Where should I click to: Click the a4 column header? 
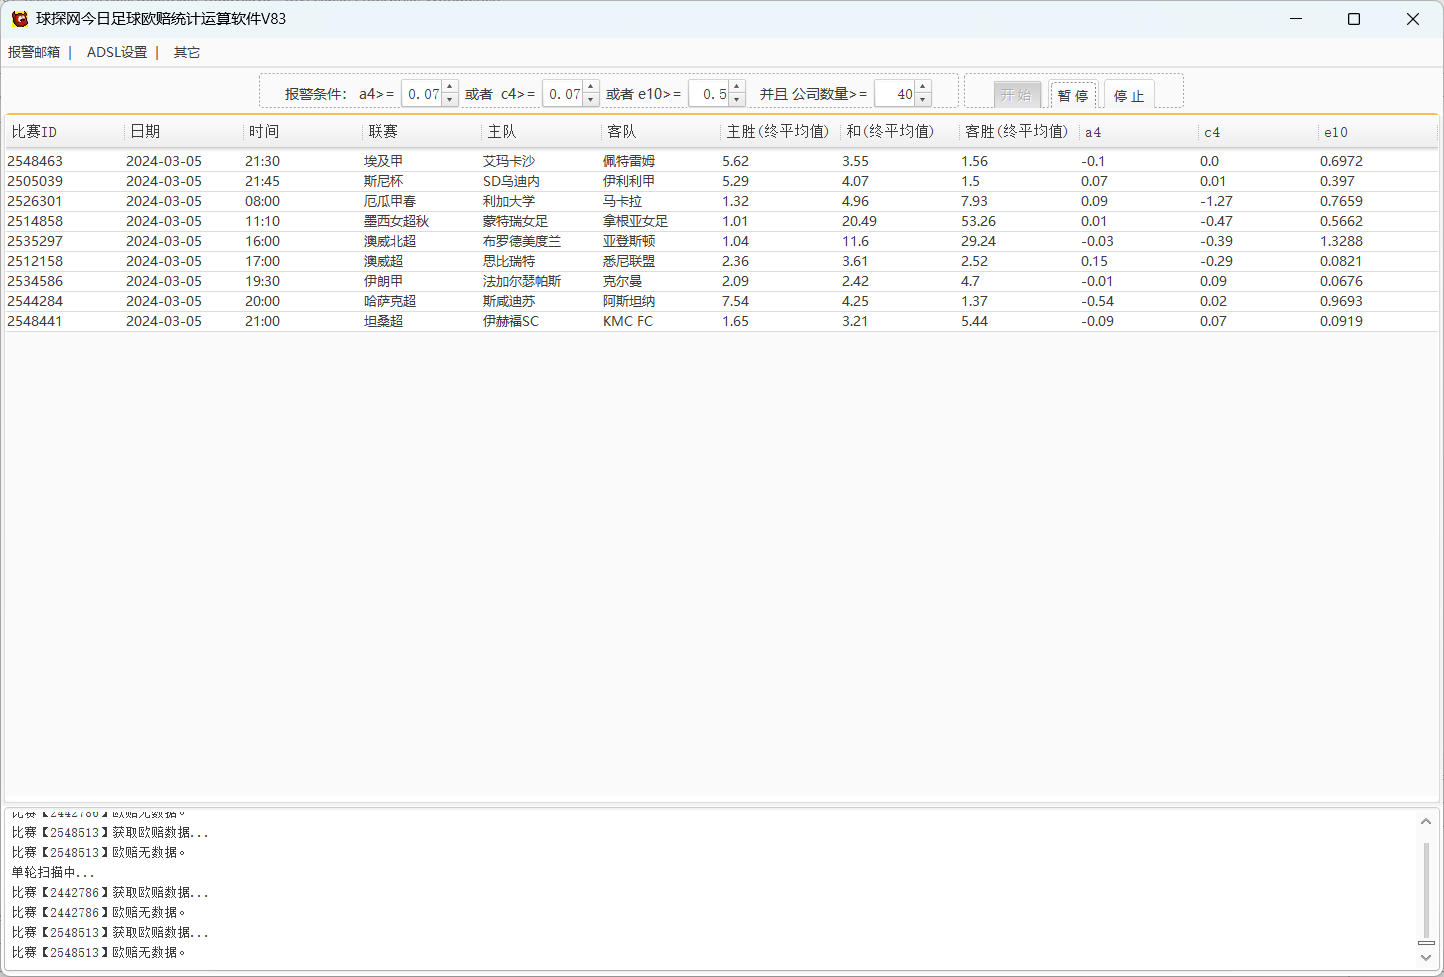click(1138, 132)
